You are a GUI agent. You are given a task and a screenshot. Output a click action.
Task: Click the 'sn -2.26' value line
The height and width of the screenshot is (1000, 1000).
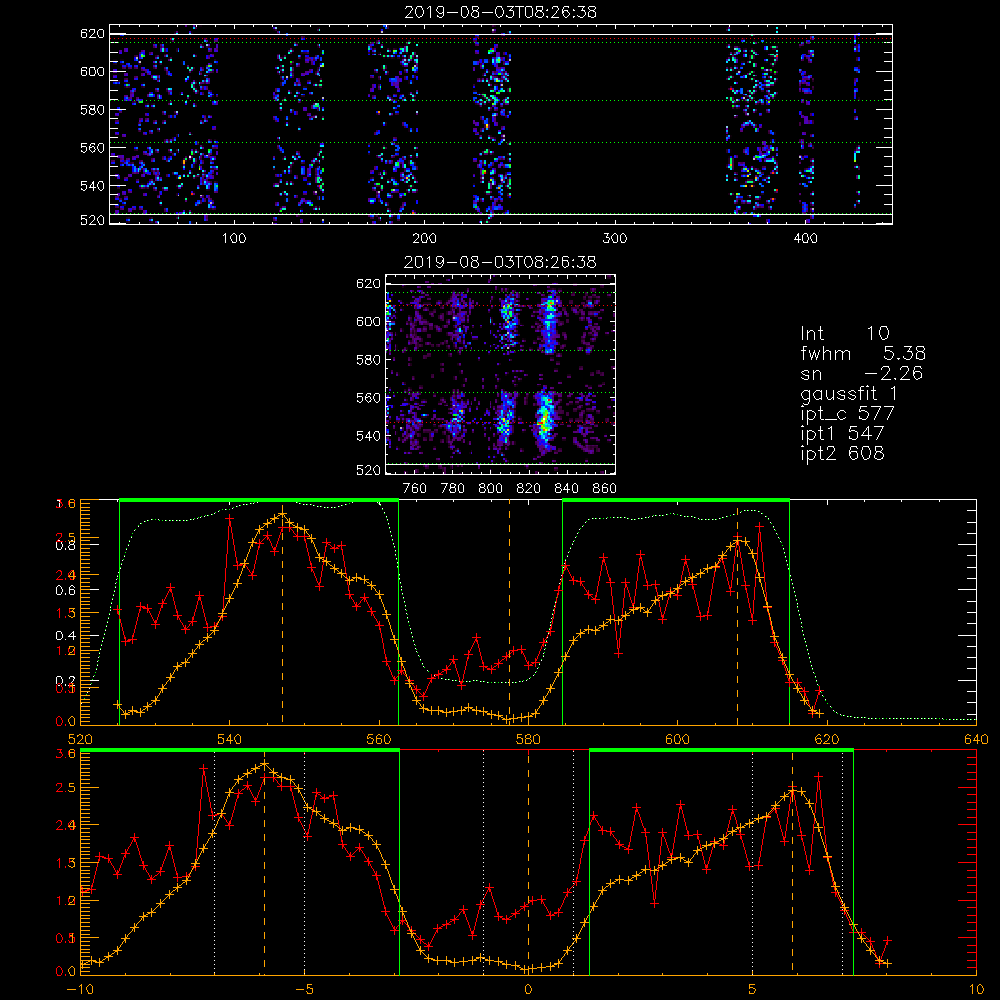point(861,373)
